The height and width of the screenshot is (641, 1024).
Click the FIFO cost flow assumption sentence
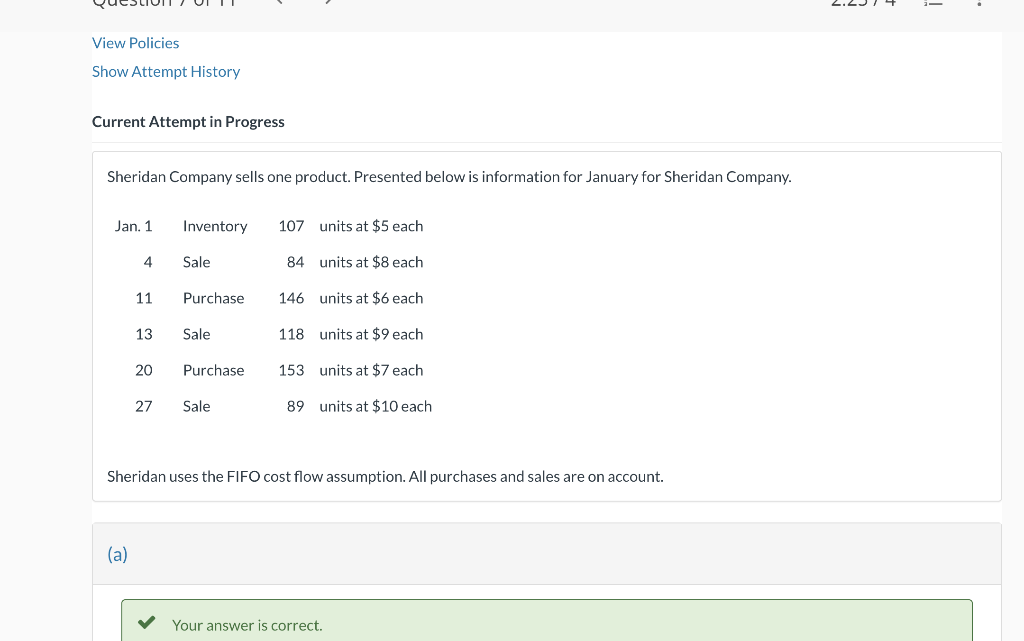pyautogui.click(x=385, y=477)
